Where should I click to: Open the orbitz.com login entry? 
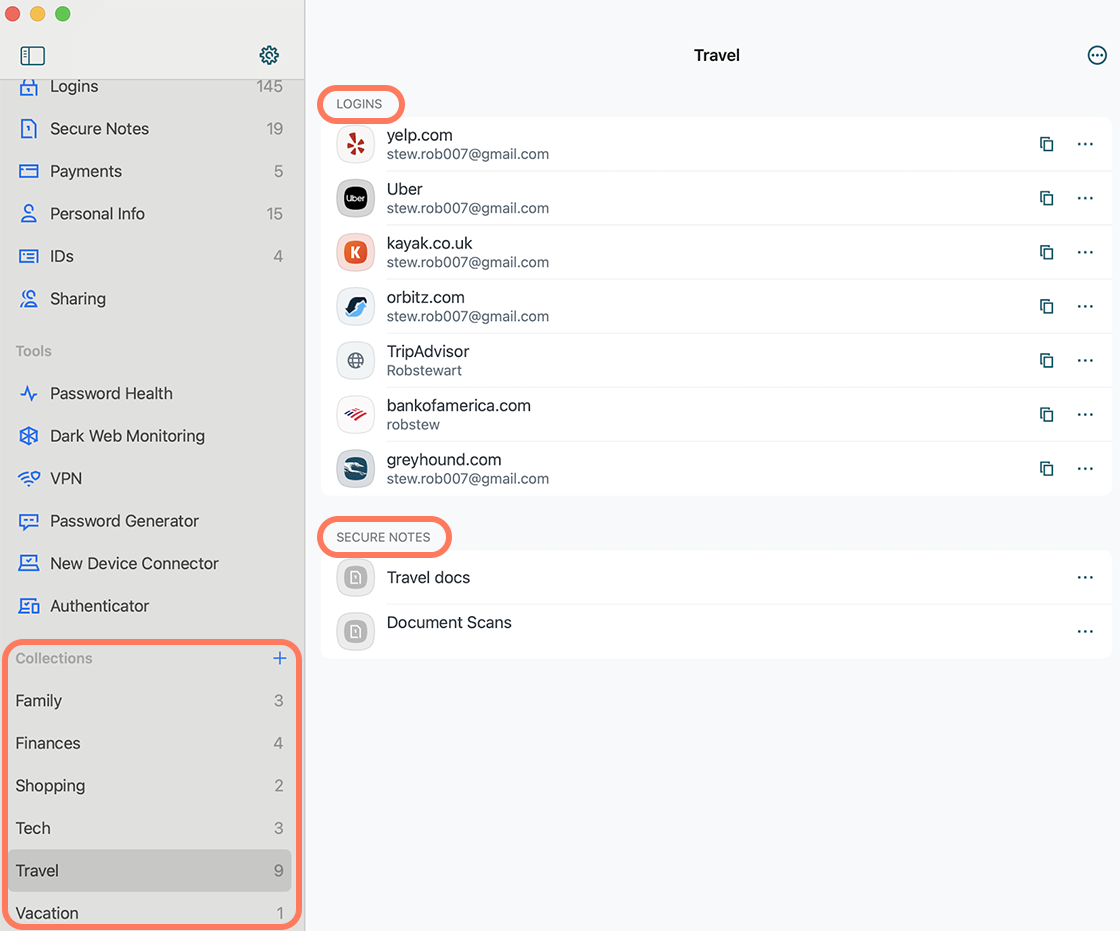pyautogui.click(x=716, y=307)
